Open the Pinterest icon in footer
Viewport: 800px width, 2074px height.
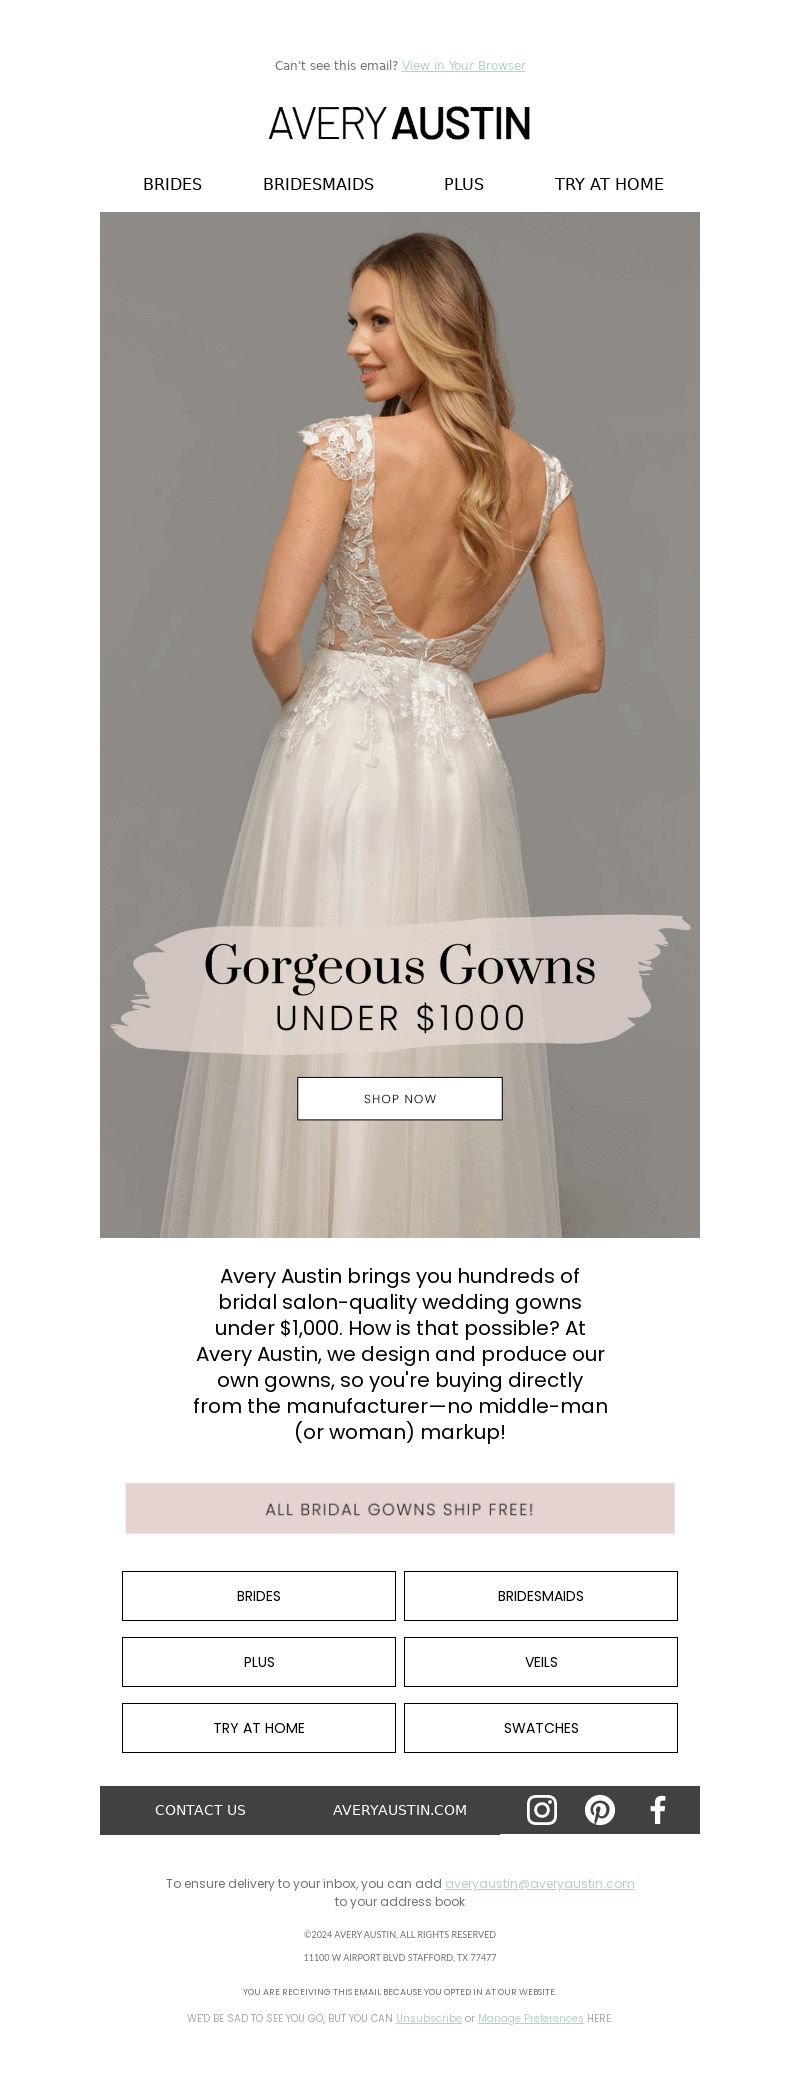point(600,1810)
